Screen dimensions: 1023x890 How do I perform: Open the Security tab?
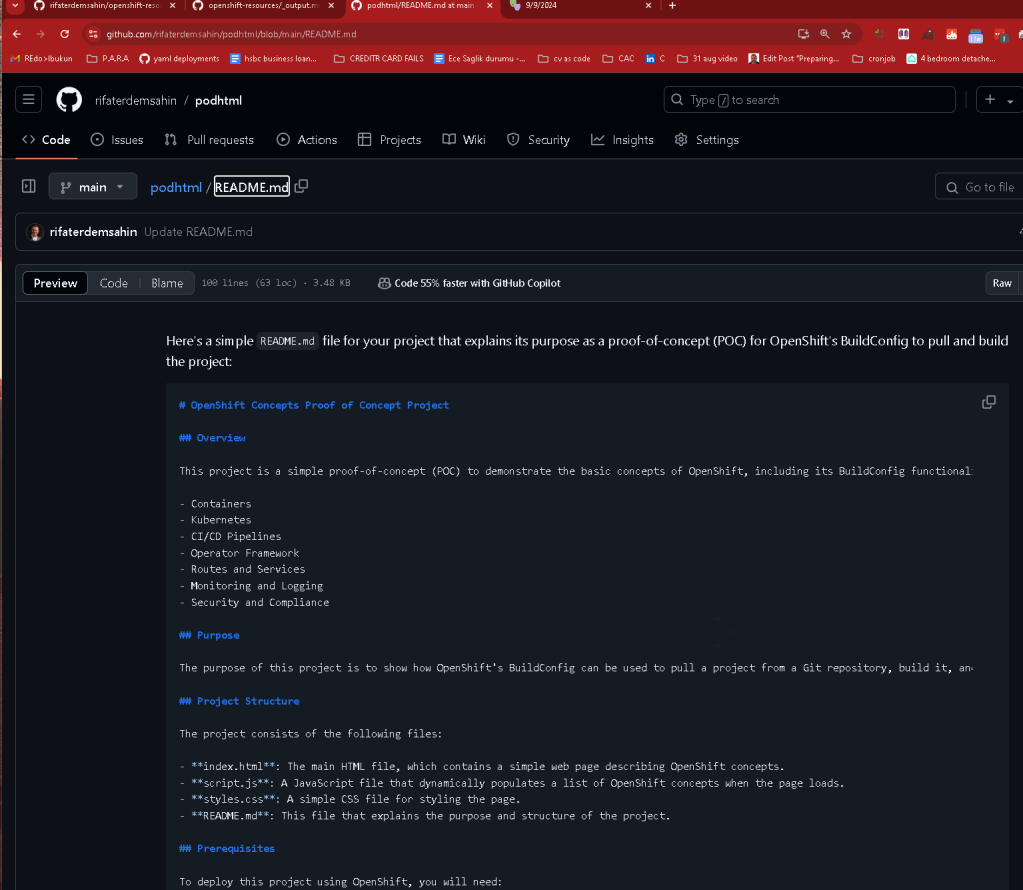tap(538, 140)
